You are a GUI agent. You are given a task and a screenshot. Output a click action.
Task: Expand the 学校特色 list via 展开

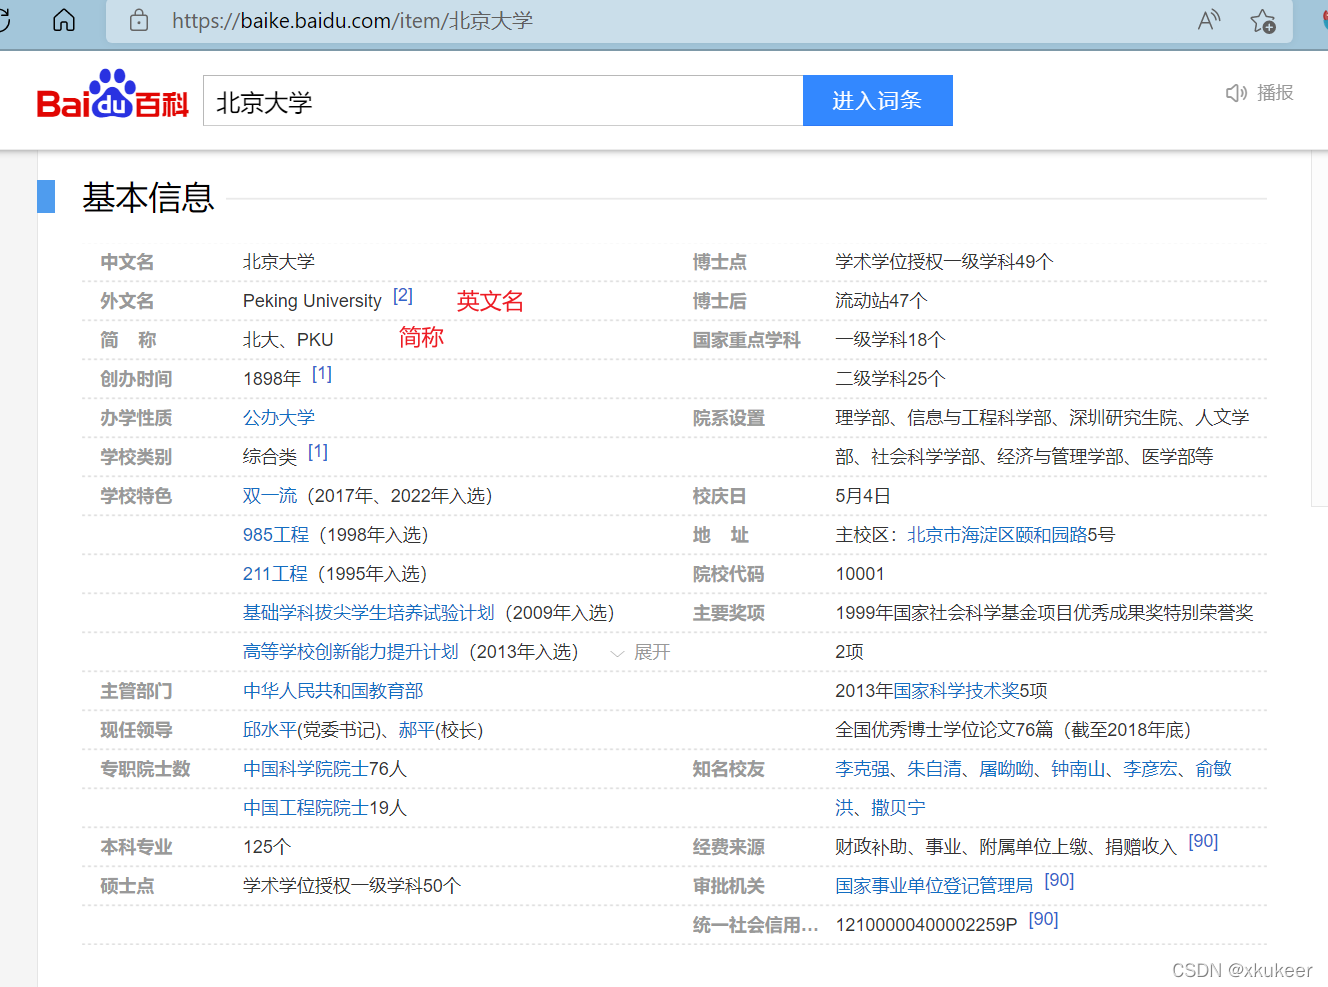point(641,652)
